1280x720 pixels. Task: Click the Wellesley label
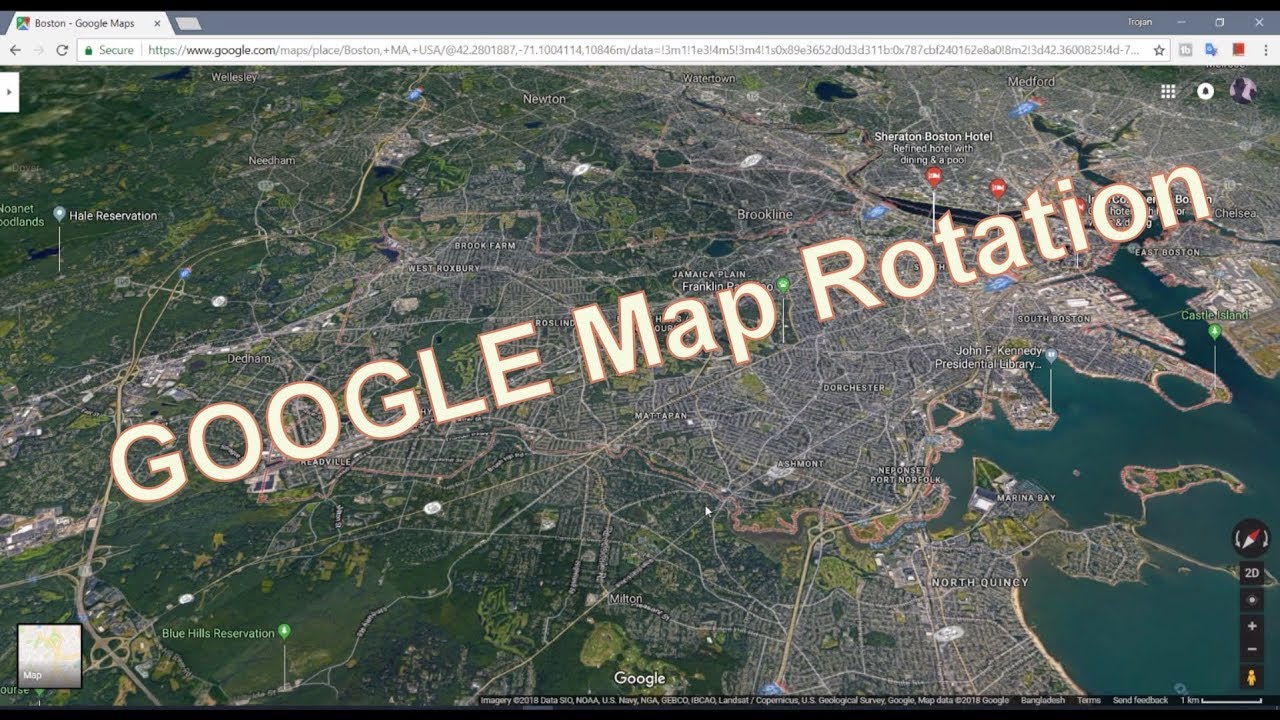click(x=235, y=76)
